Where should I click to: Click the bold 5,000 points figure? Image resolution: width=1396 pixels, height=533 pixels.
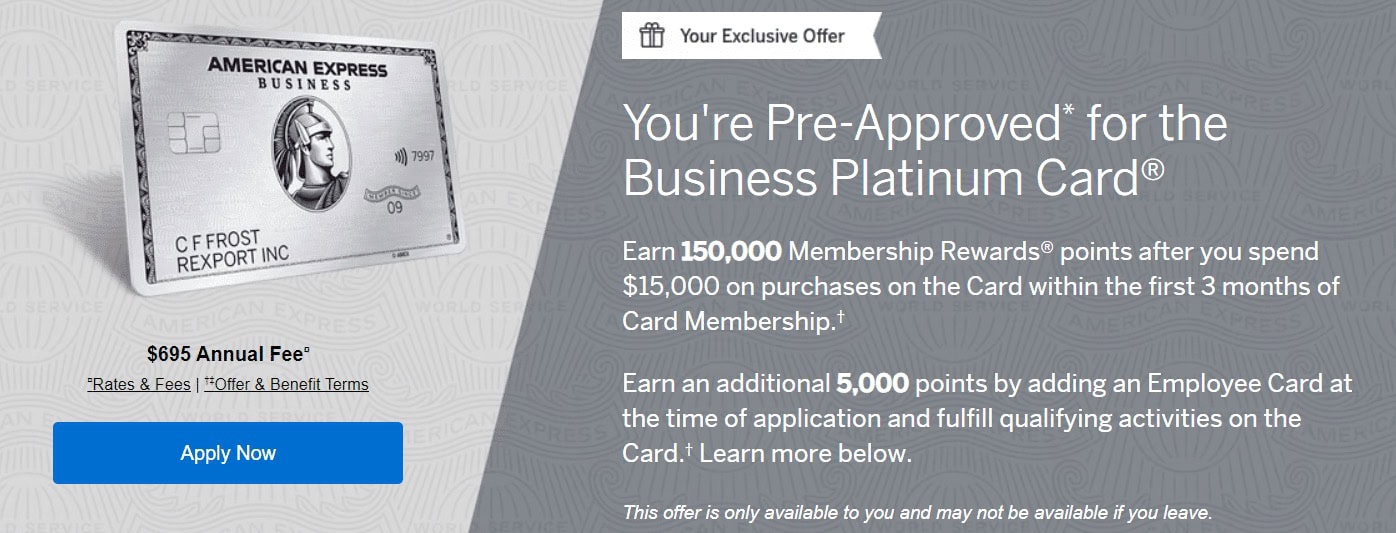point(871,383)
